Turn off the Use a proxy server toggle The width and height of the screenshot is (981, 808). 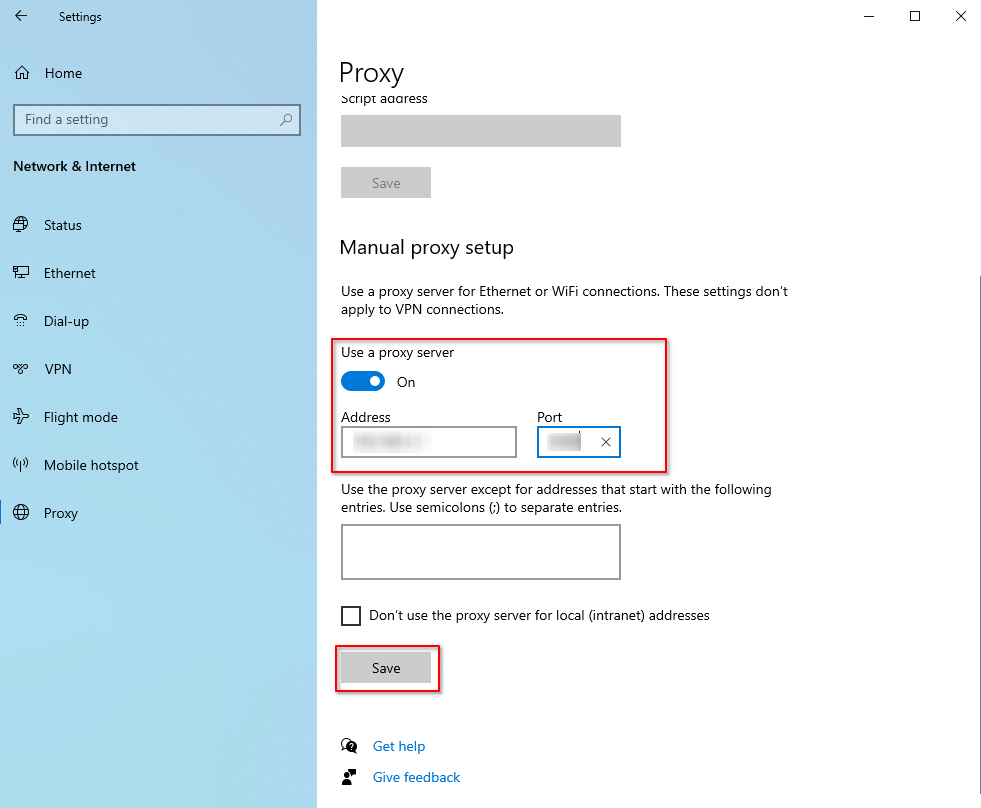click(362, 381)
